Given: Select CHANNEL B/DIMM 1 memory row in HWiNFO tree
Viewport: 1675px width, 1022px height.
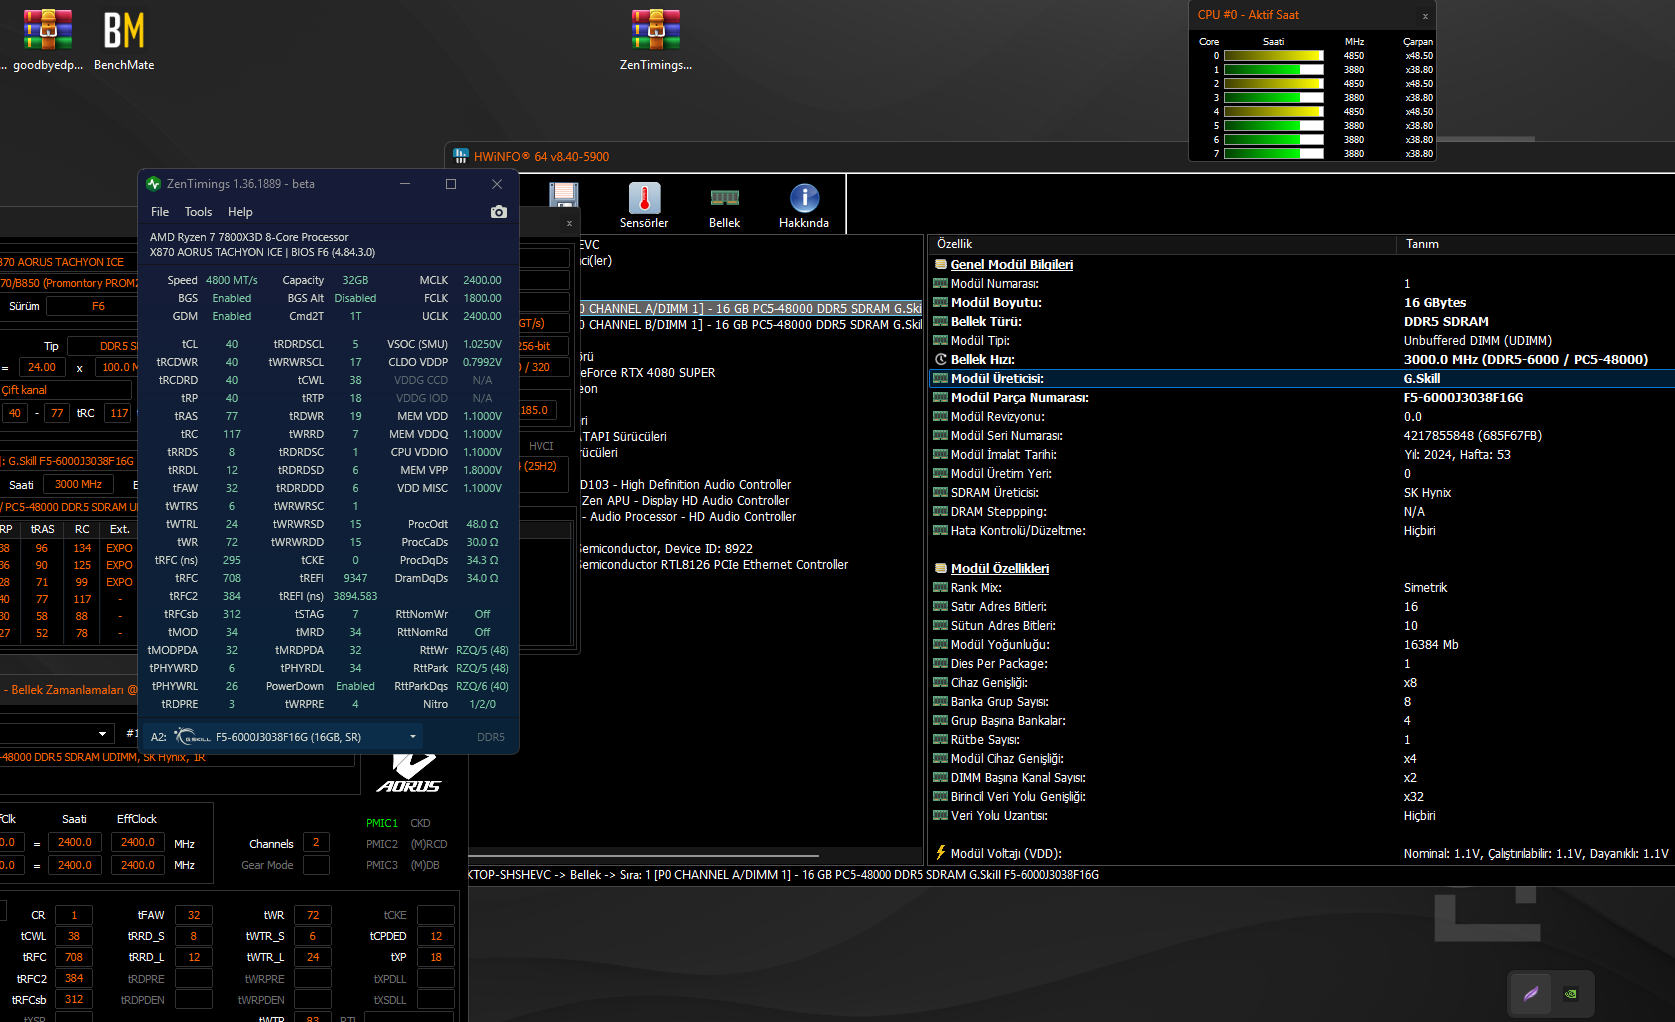Looking at the screenshot, I should point(750,325).
